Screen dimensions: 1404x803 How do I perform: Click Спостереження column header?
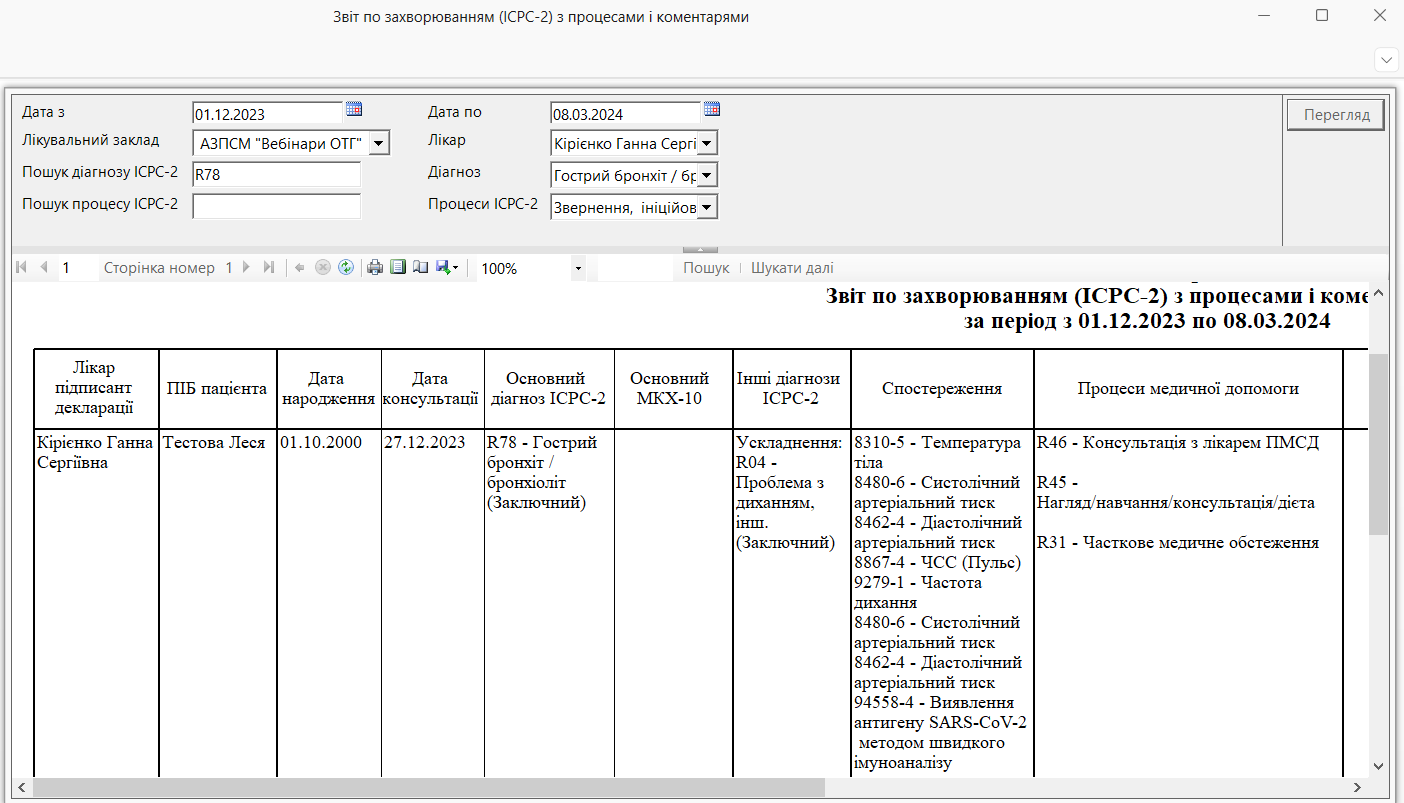click(x=942, y=389)
